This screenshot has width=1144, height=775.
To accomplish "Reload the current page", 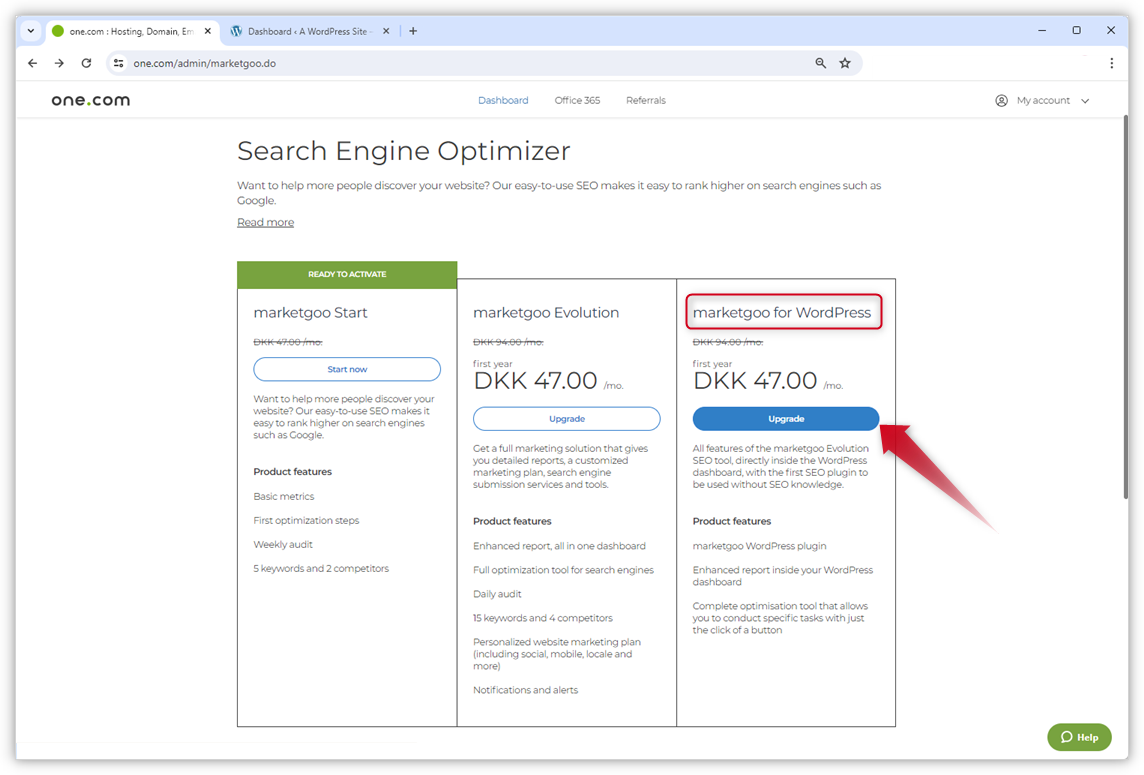I will click(86, 63).
